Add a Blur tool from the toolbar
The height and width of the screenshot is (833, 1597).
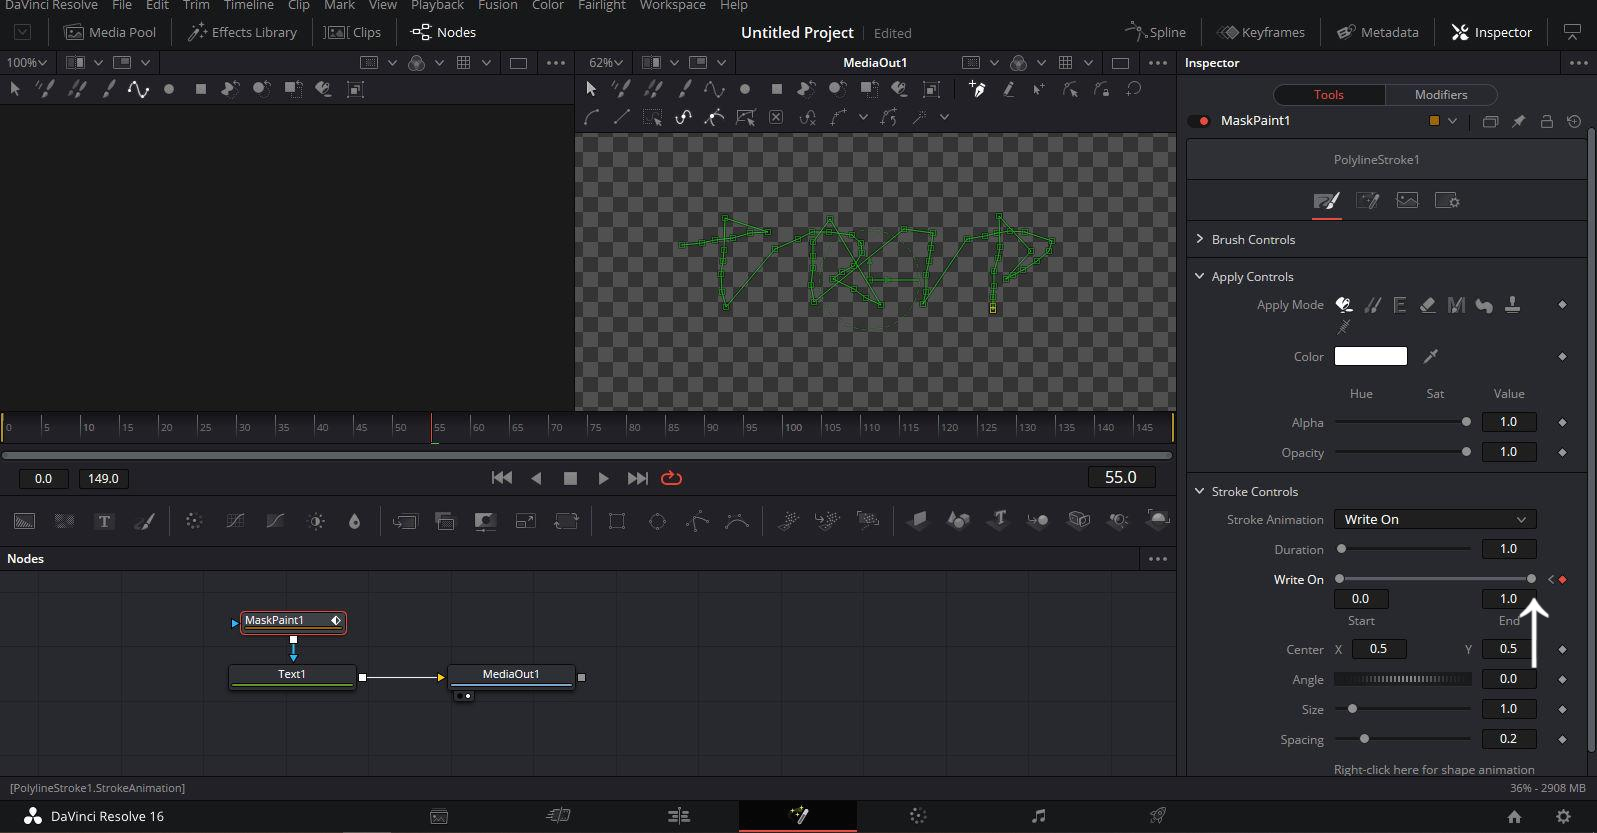[x=354, y=521]
